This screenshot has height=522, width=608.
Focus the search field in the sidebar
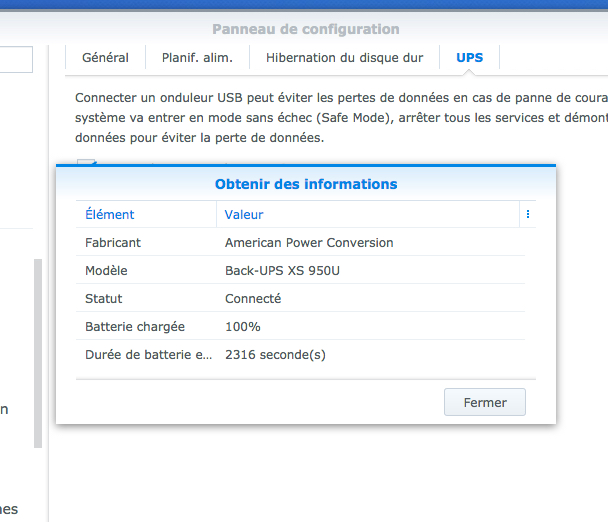(x=16, y=59)
